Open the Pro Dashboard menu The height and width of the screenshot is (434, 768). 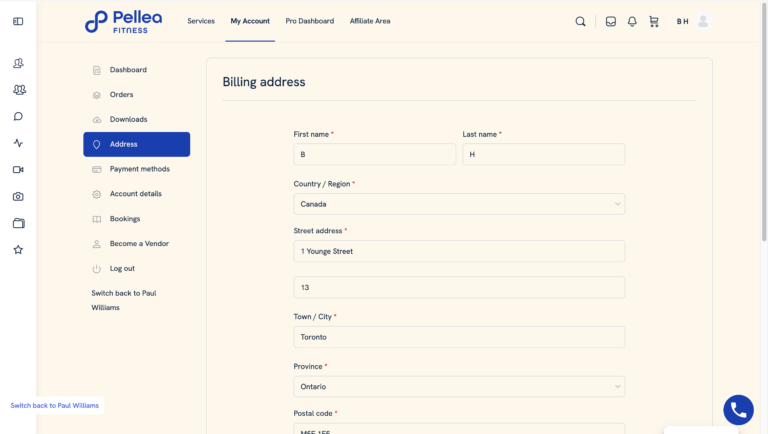coord(310,21)
